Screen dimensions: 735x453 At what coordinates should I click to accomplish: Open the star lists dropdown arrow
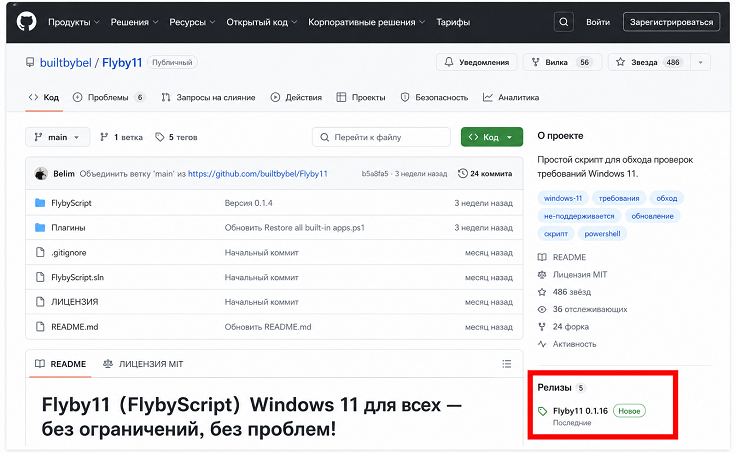click(x=700, y=62)
